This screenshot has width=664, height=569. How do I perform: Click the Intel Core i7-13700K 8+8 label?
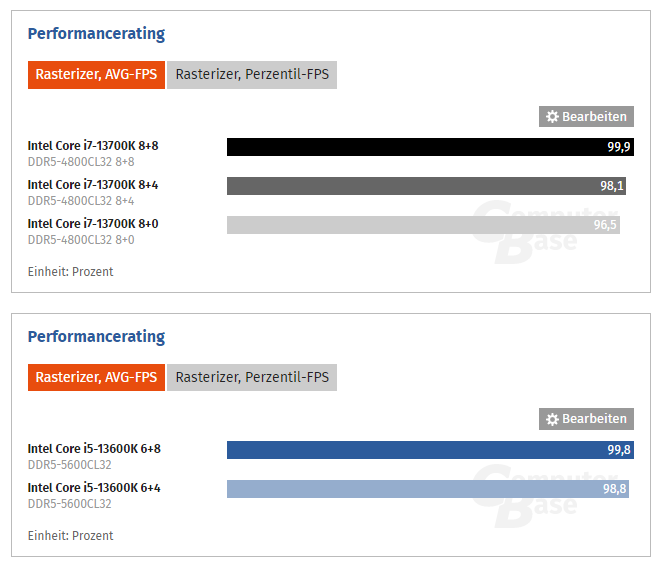pyautogui.click(x=93, y=146)
